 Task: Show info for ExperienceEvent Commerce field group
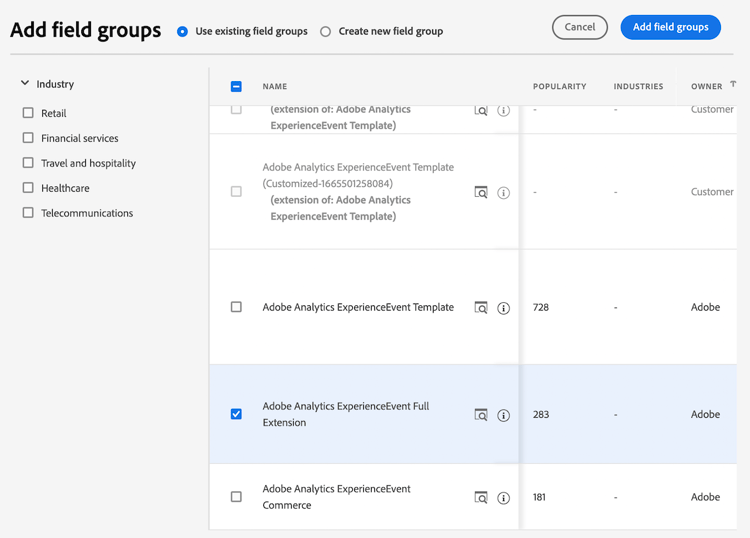(504, 498)
